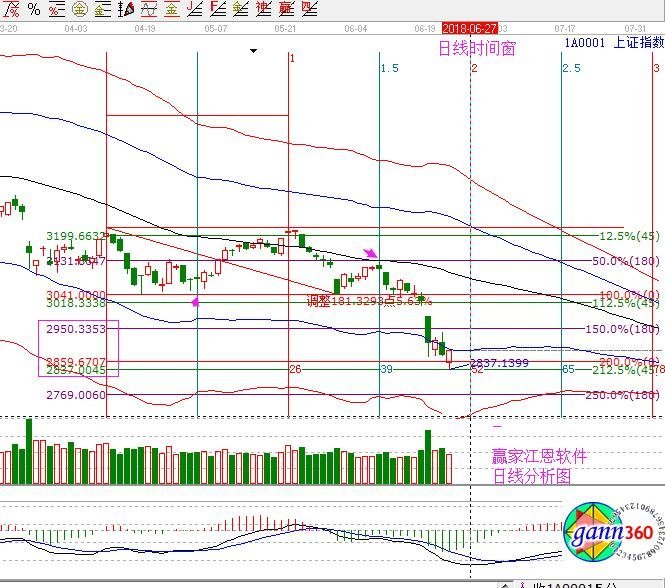Screen dimensions: 665x588
Task: Click the 150.0%(180) level label
Action: (623, 329)
